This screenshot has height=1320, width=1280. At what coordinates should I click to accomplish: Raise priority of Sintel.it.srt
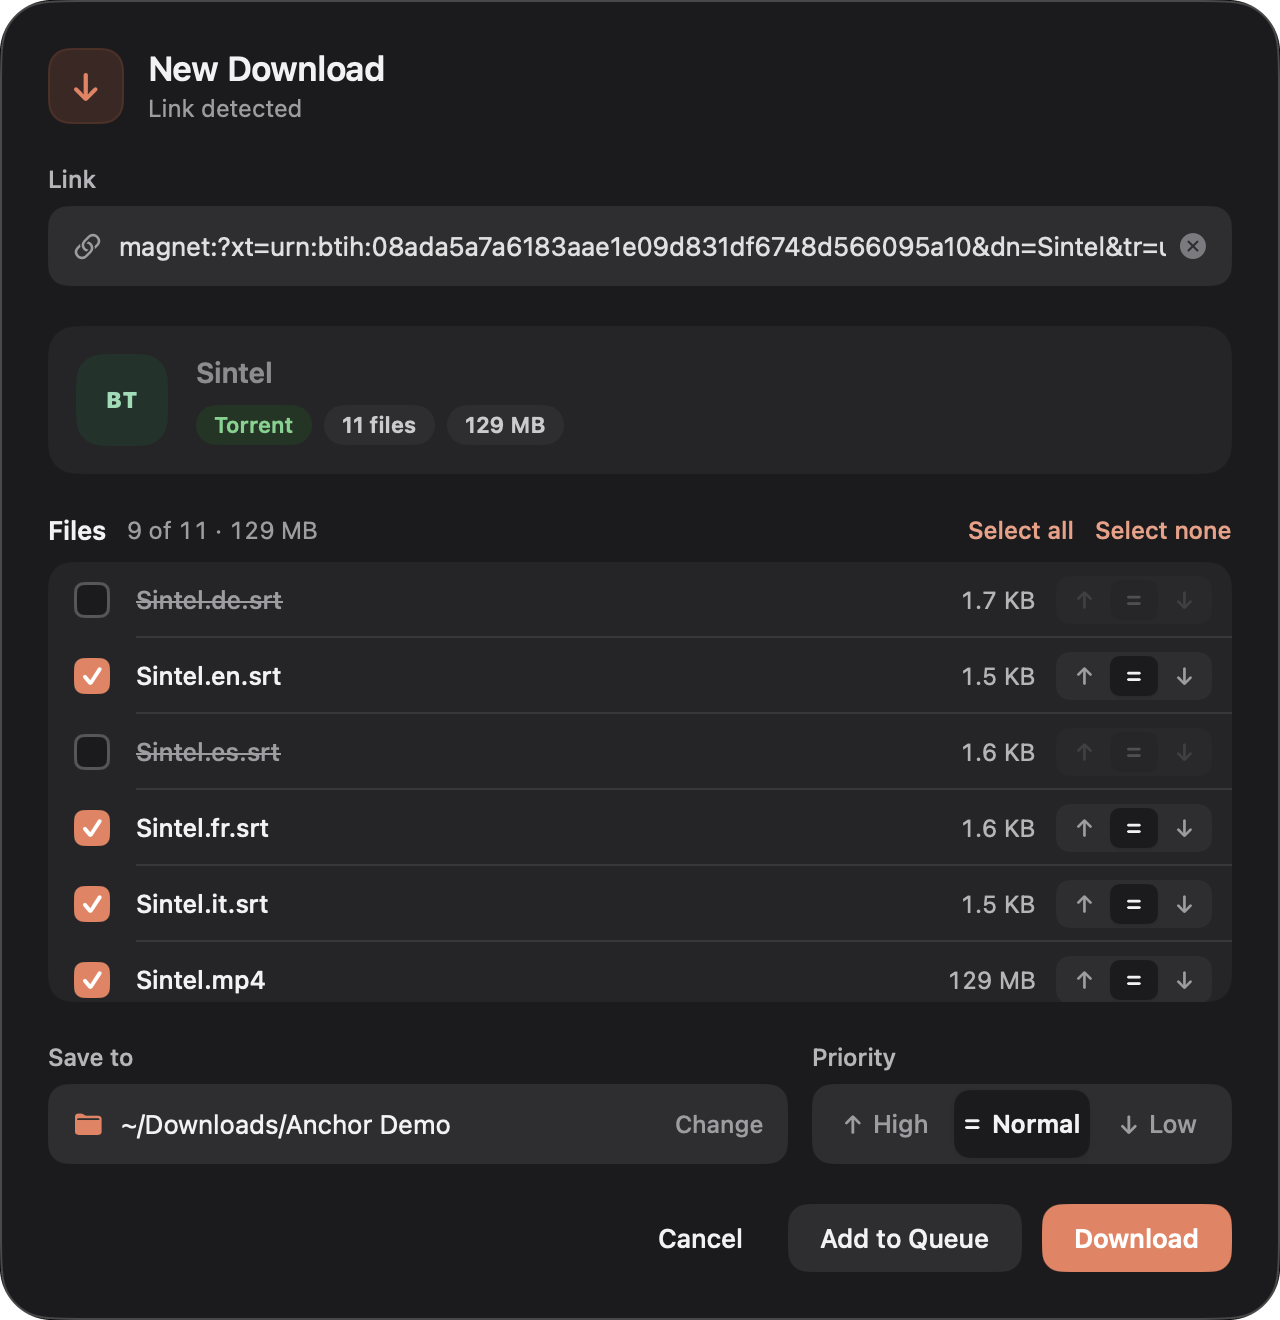pyautogui.click(x=1084, y=904)
